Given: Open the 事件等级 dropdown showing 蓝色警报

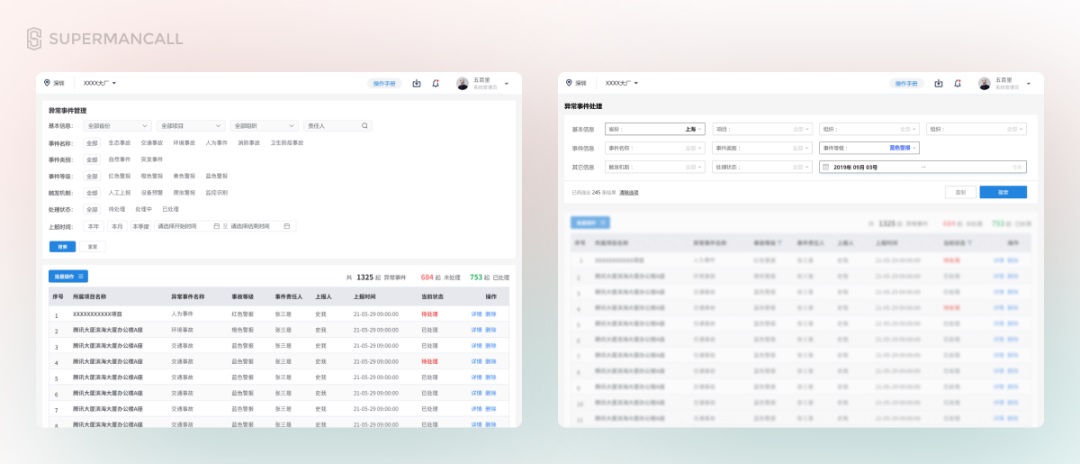Looking at the screenshot, I should pyautogui.click(x=869, y=148).
